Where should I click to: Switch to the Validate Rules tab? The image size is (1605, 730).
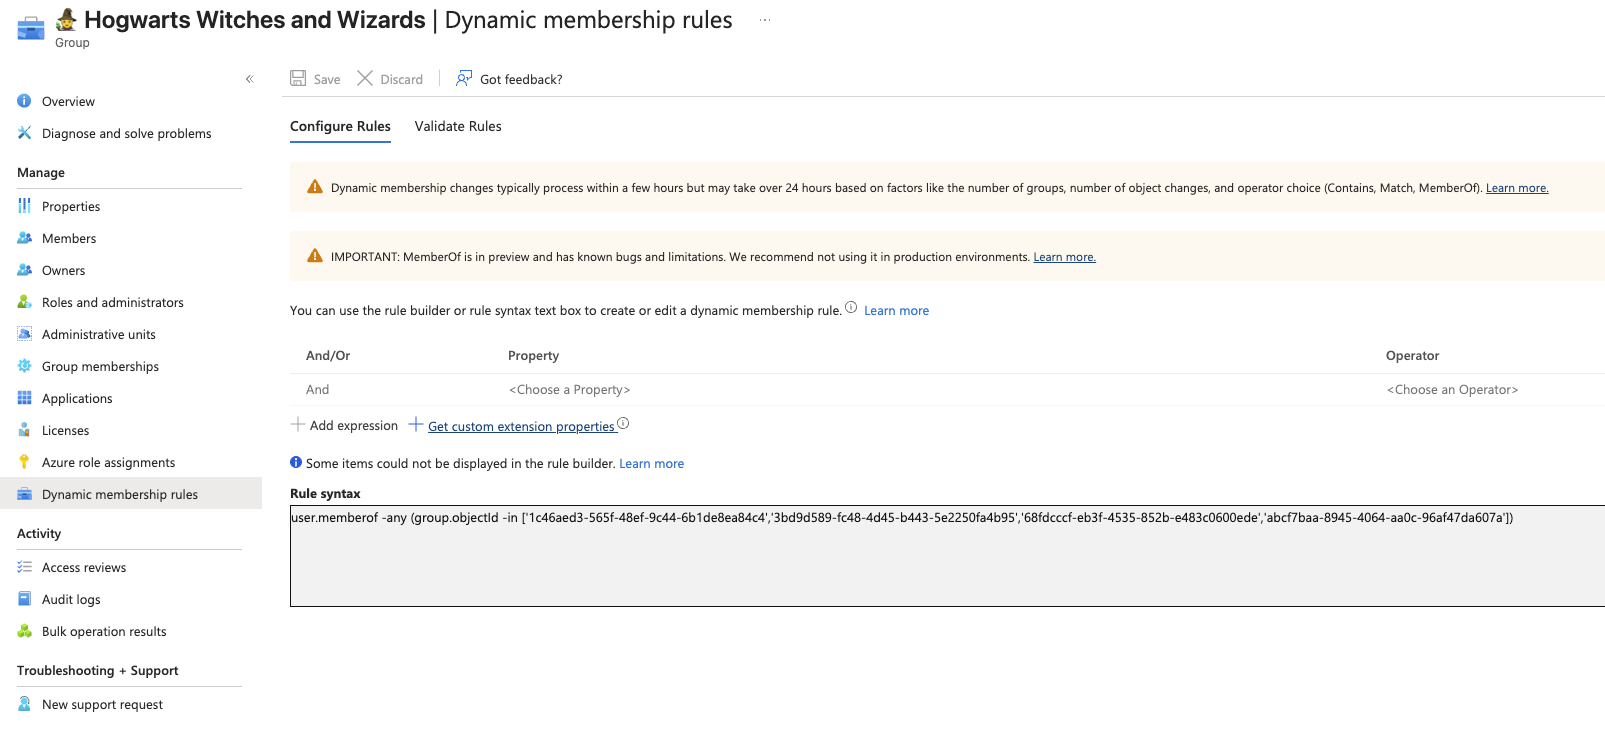[x=458, y=126]
